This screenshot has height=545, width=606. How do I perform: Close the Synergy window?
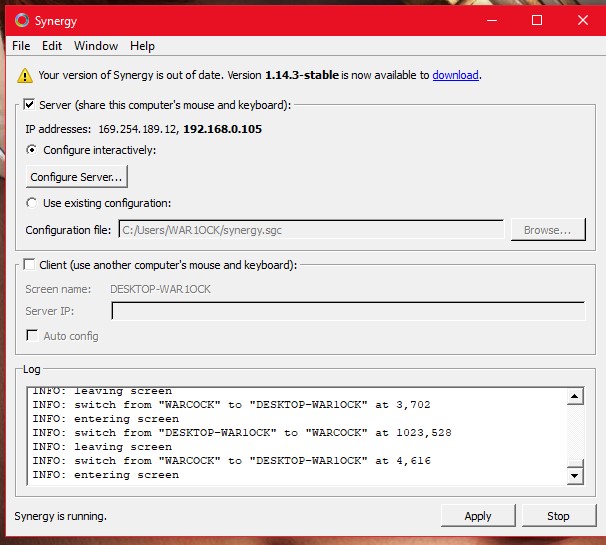point(583,20)
